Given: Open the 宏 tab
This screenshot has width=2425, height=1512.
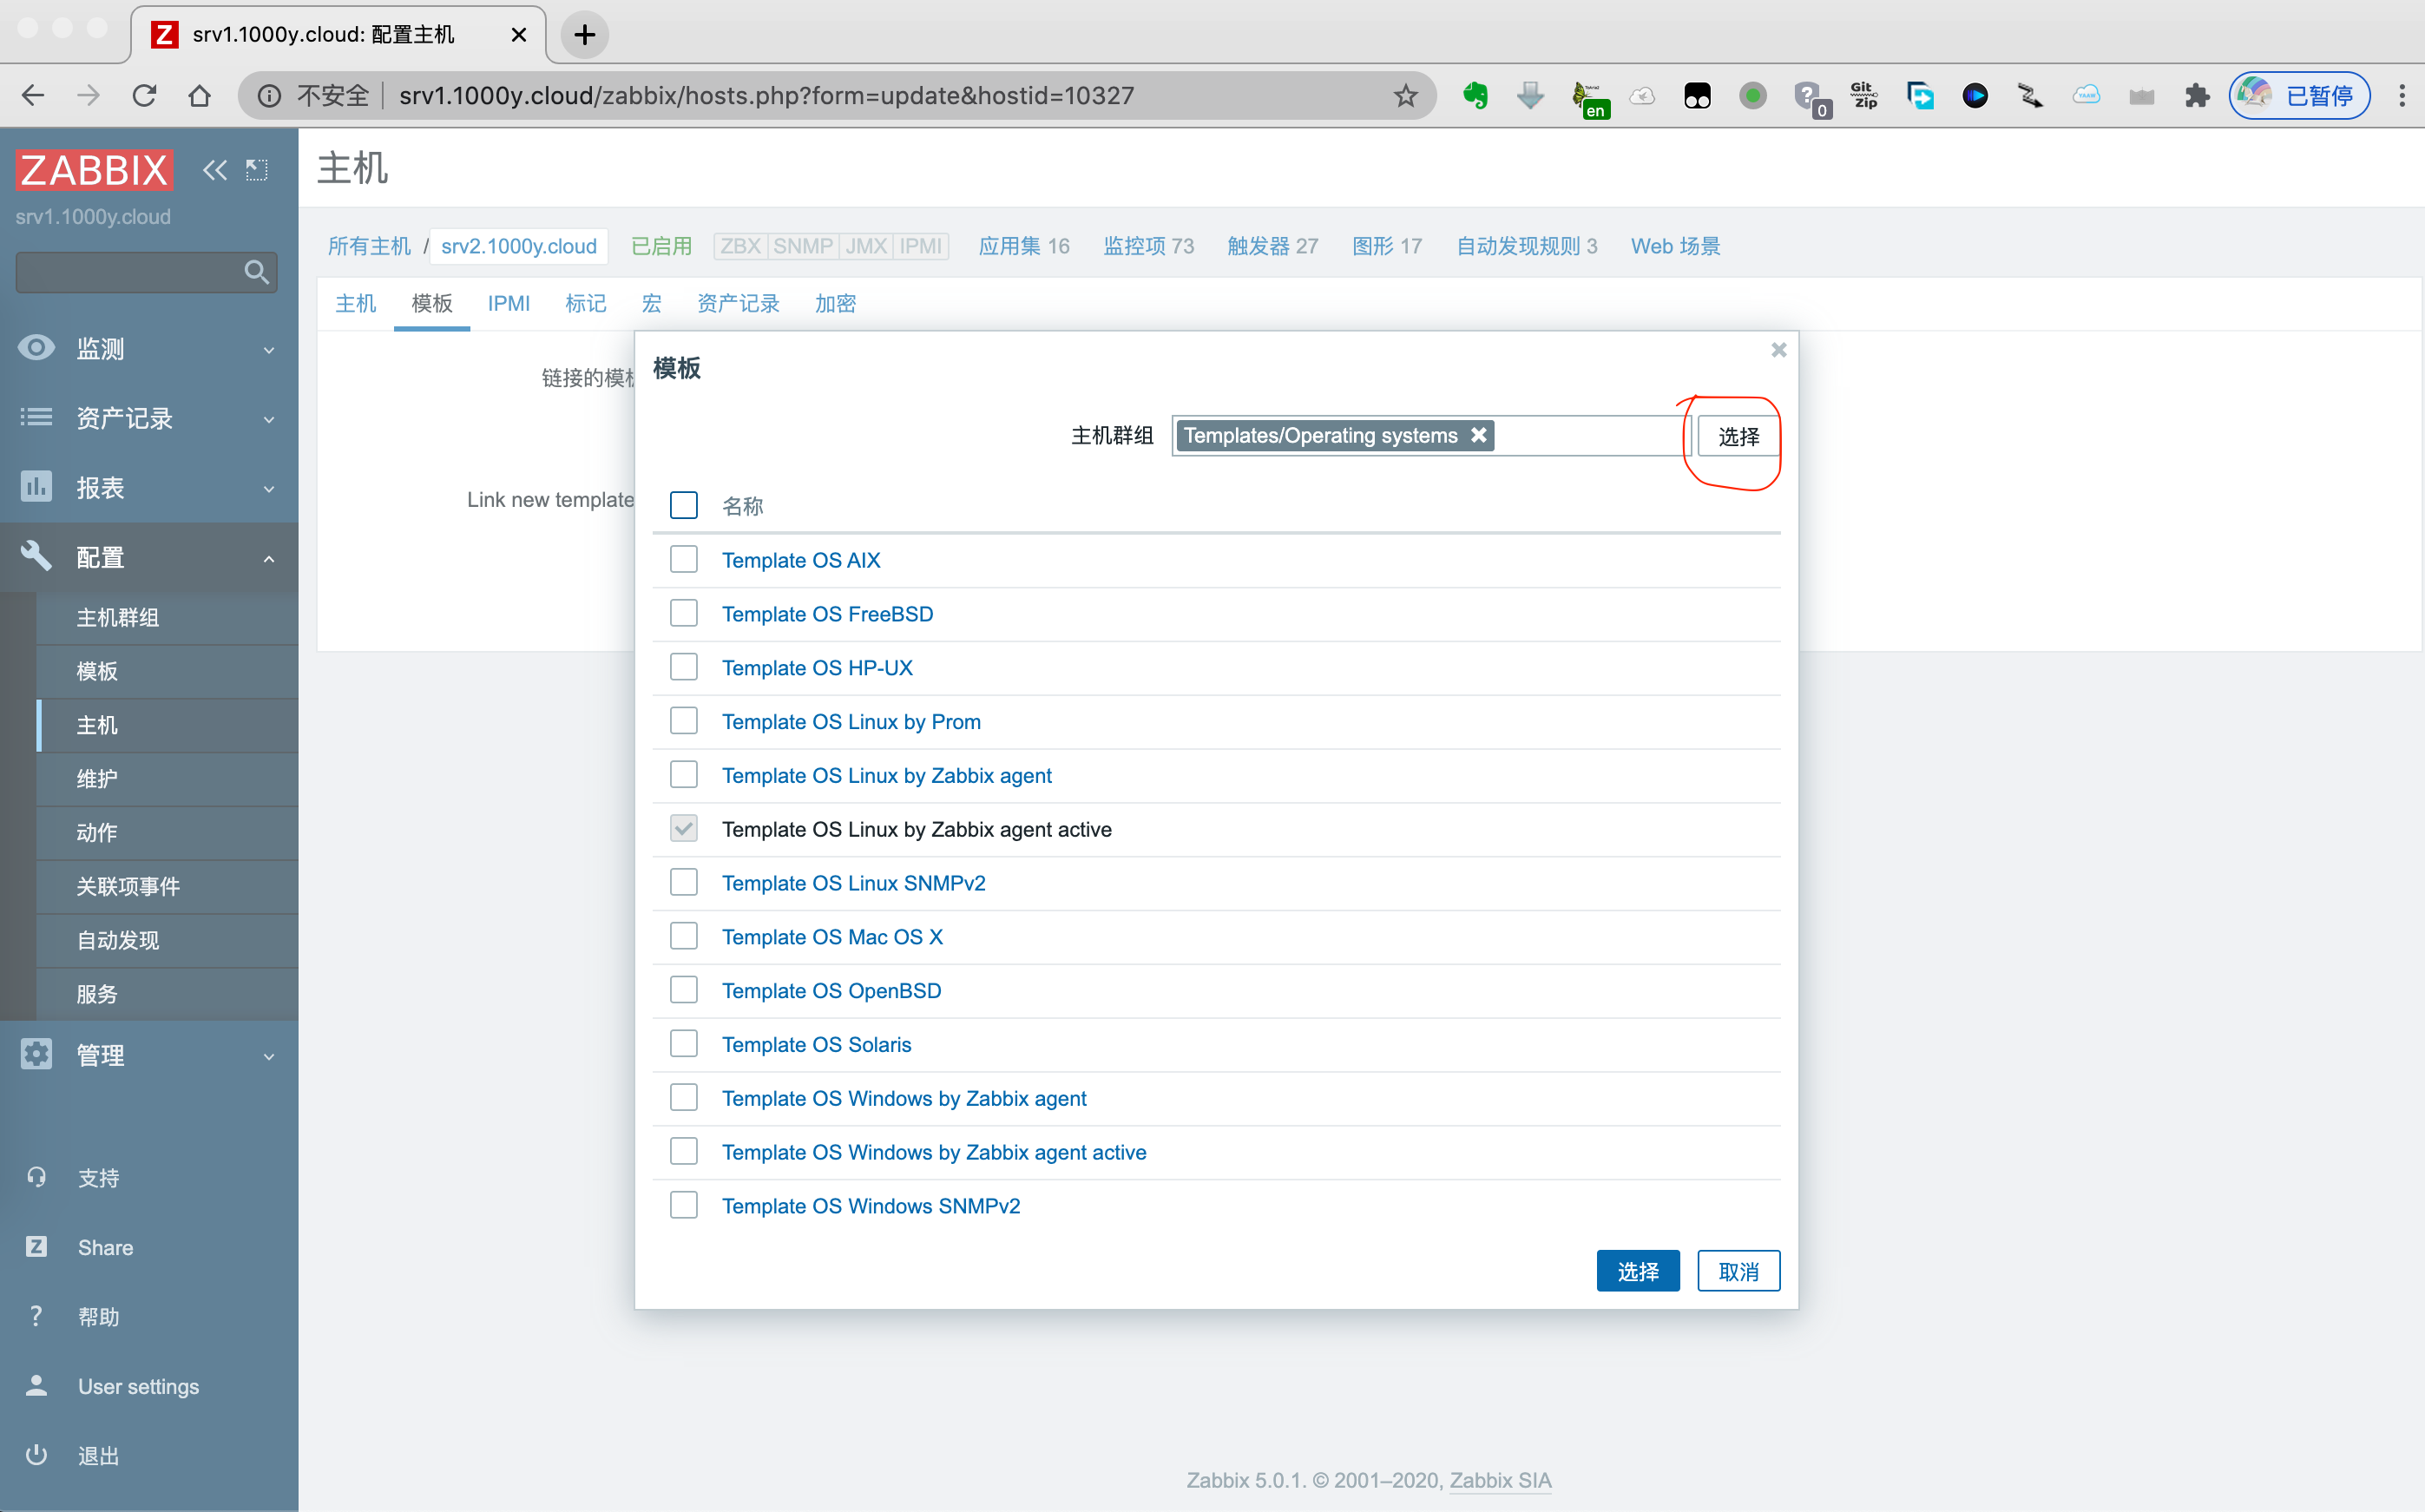Looking at the screenshot, I should click(651, 303).
